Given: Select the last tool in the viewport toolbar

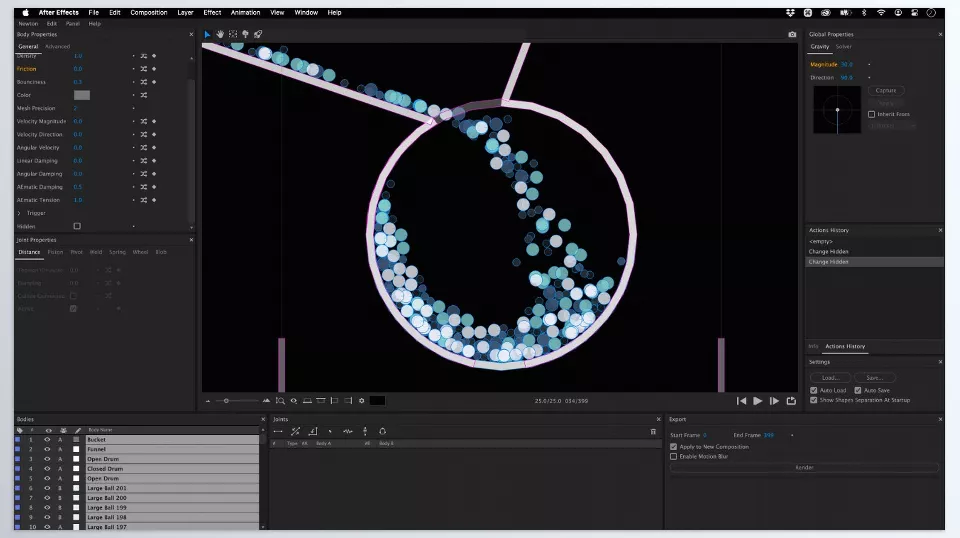Looking at the screenshot, I should 258,34.
